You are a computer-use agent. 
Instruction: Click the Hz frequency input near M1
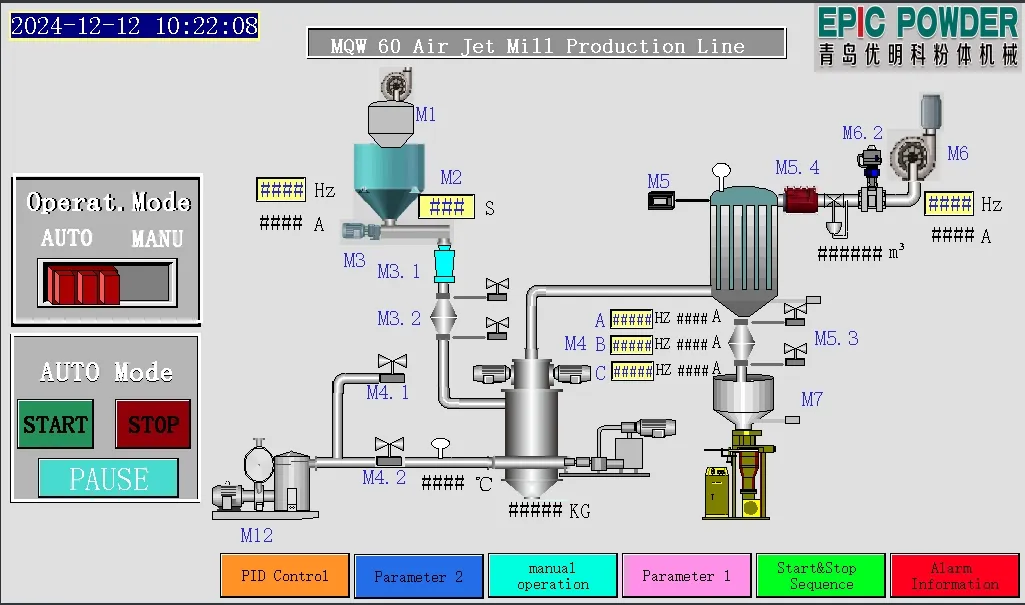click(283, 189)
